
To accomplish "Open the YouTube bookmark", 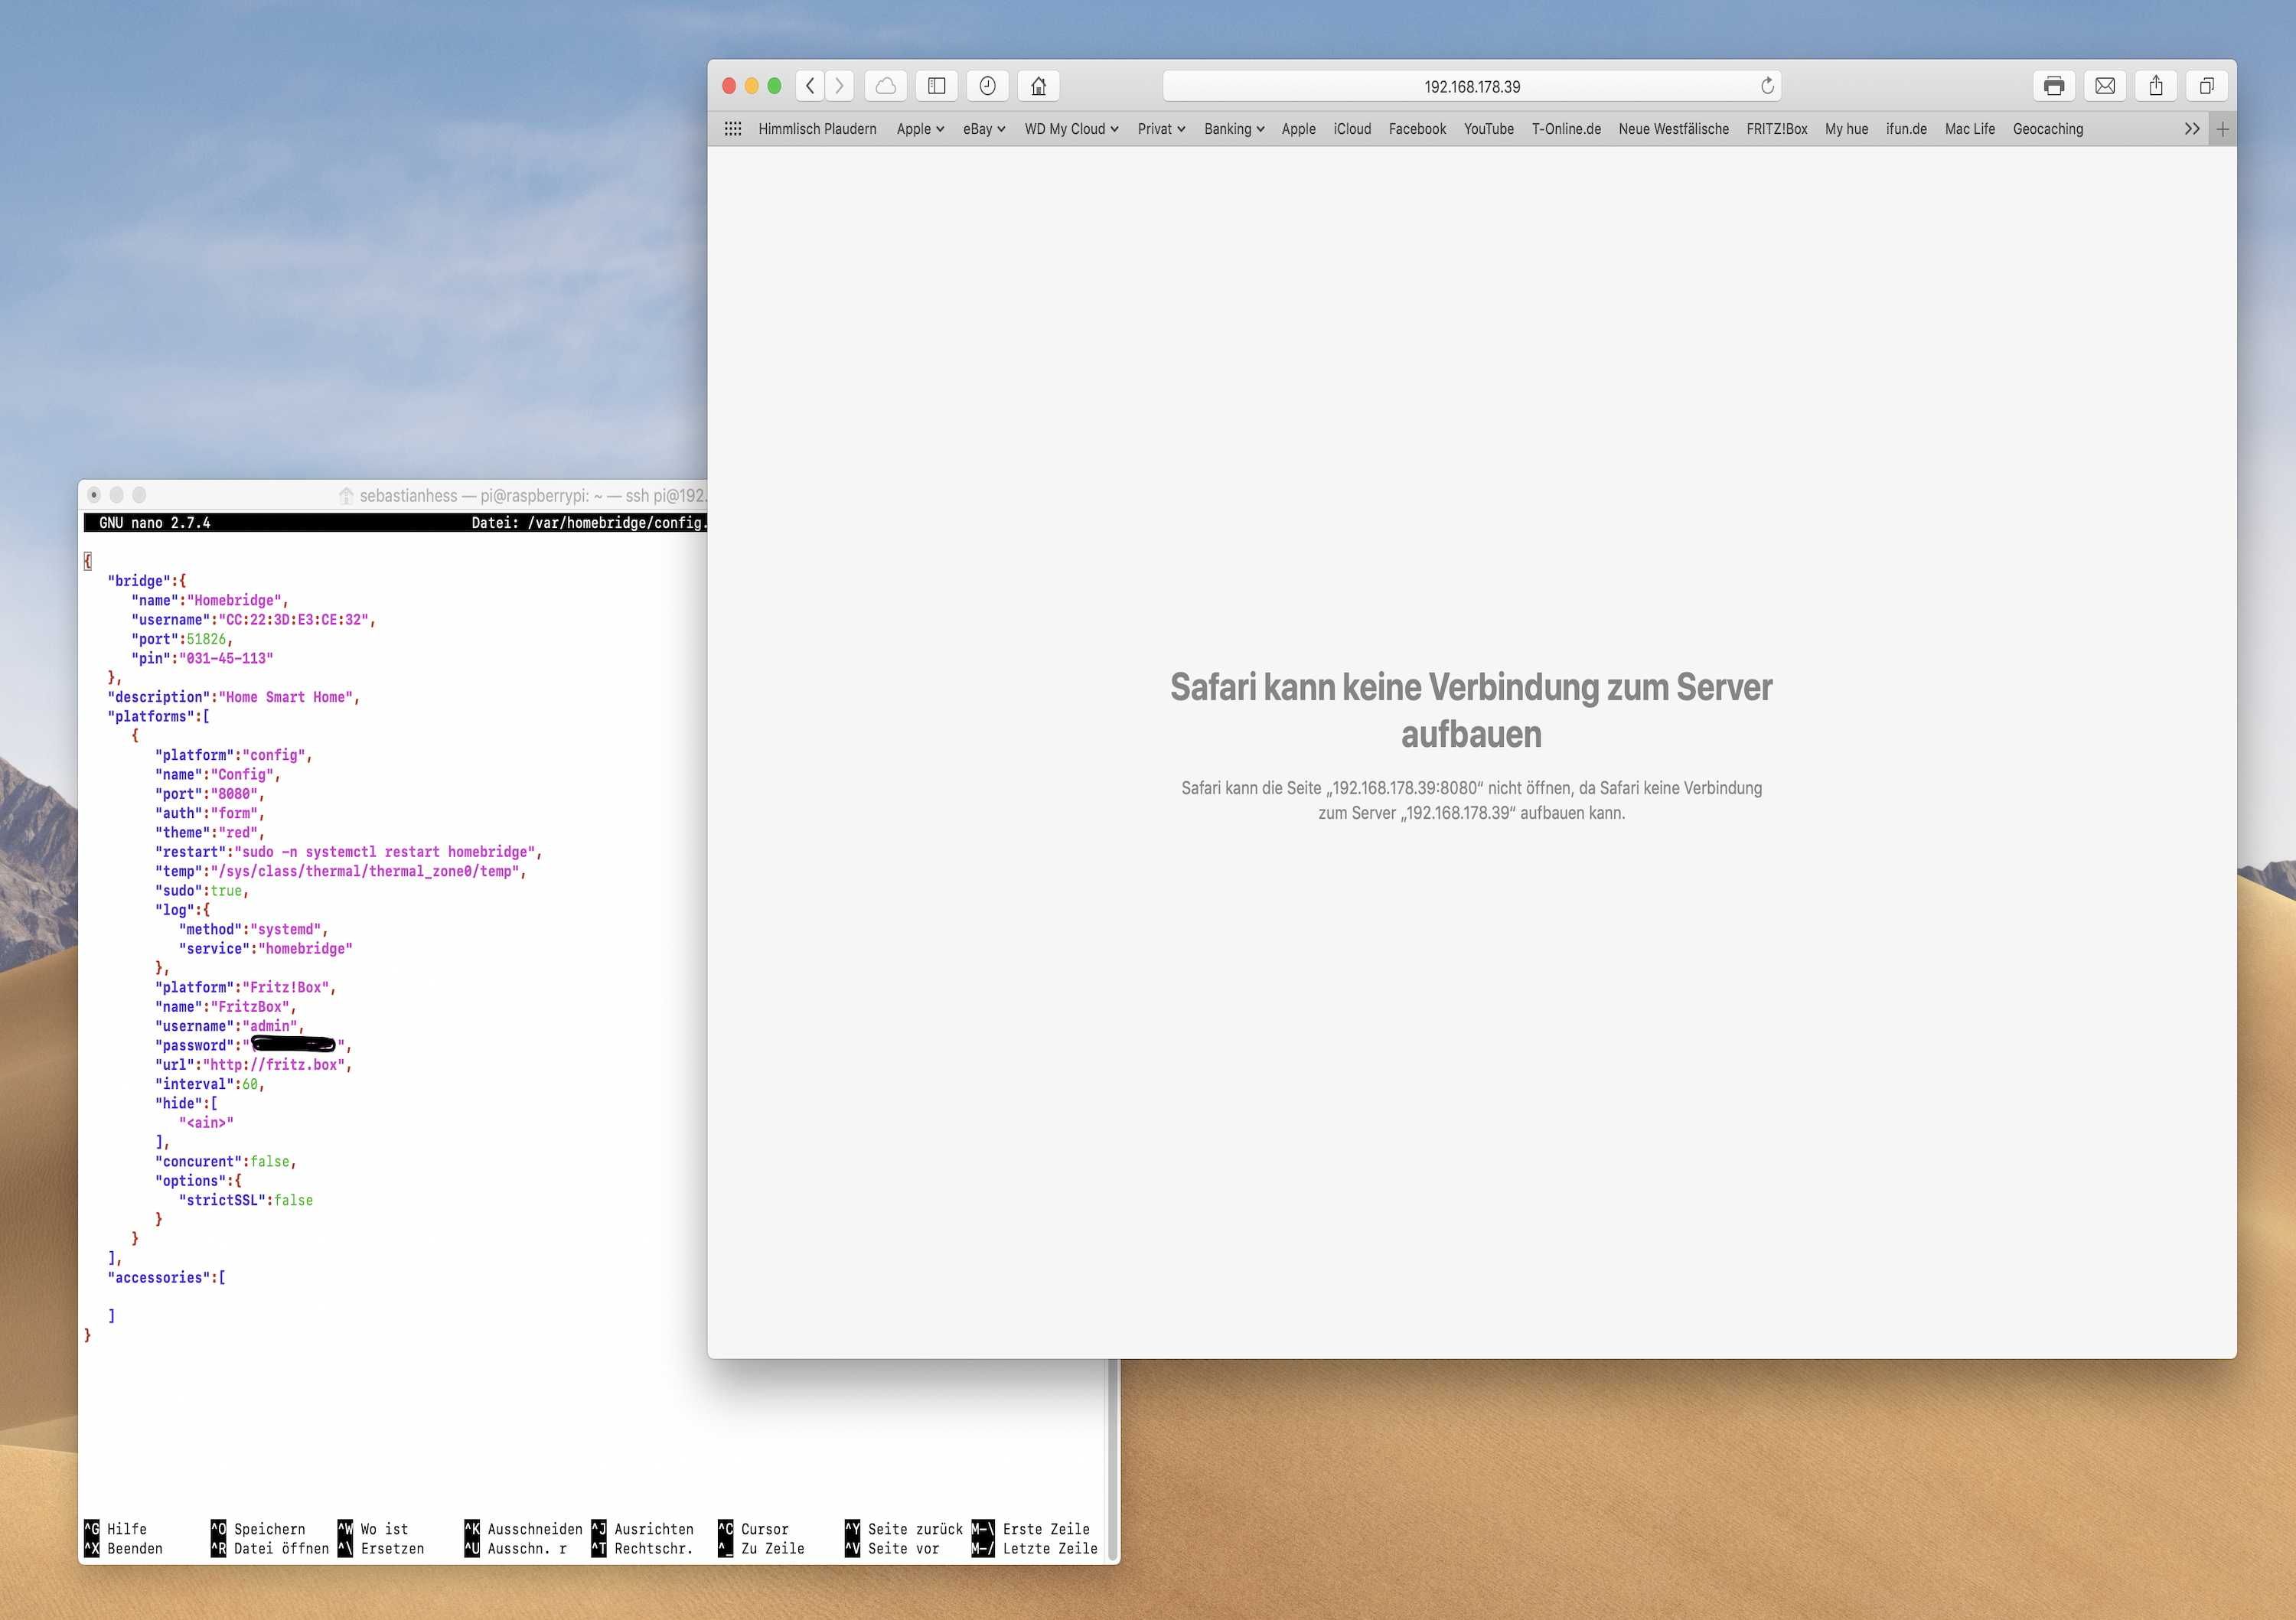I will point(1488,129).
